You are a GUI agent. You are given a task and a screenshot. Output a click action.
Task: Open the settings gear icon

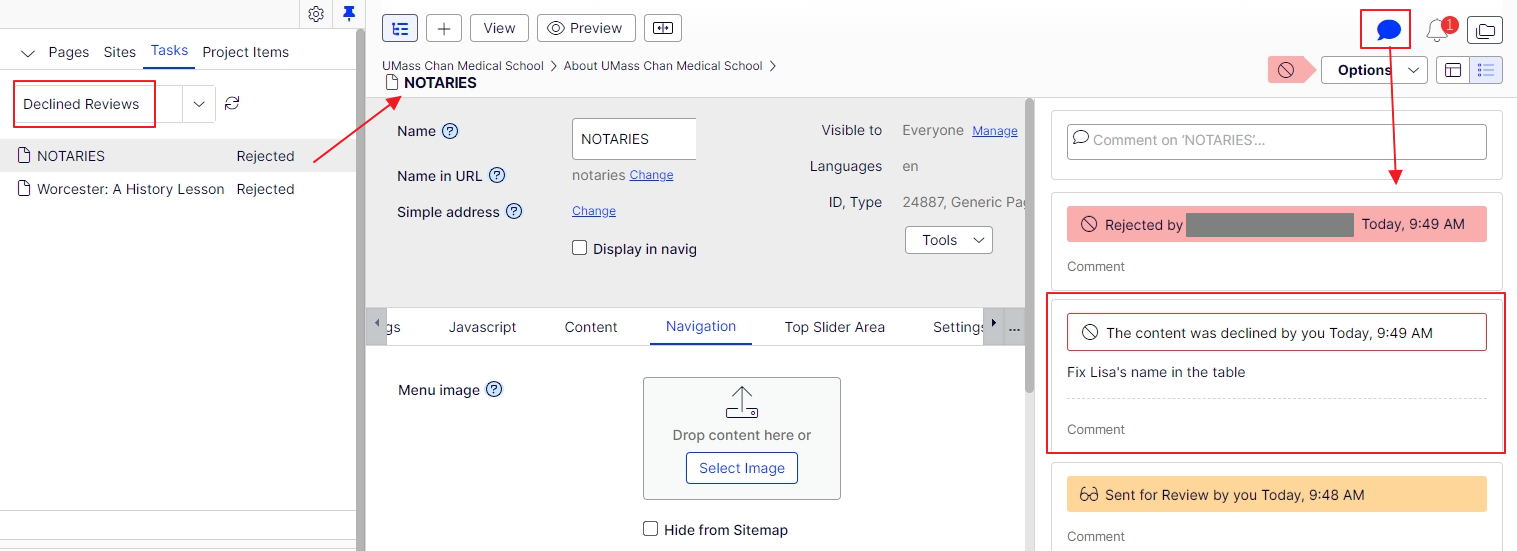tap(316, 14)
